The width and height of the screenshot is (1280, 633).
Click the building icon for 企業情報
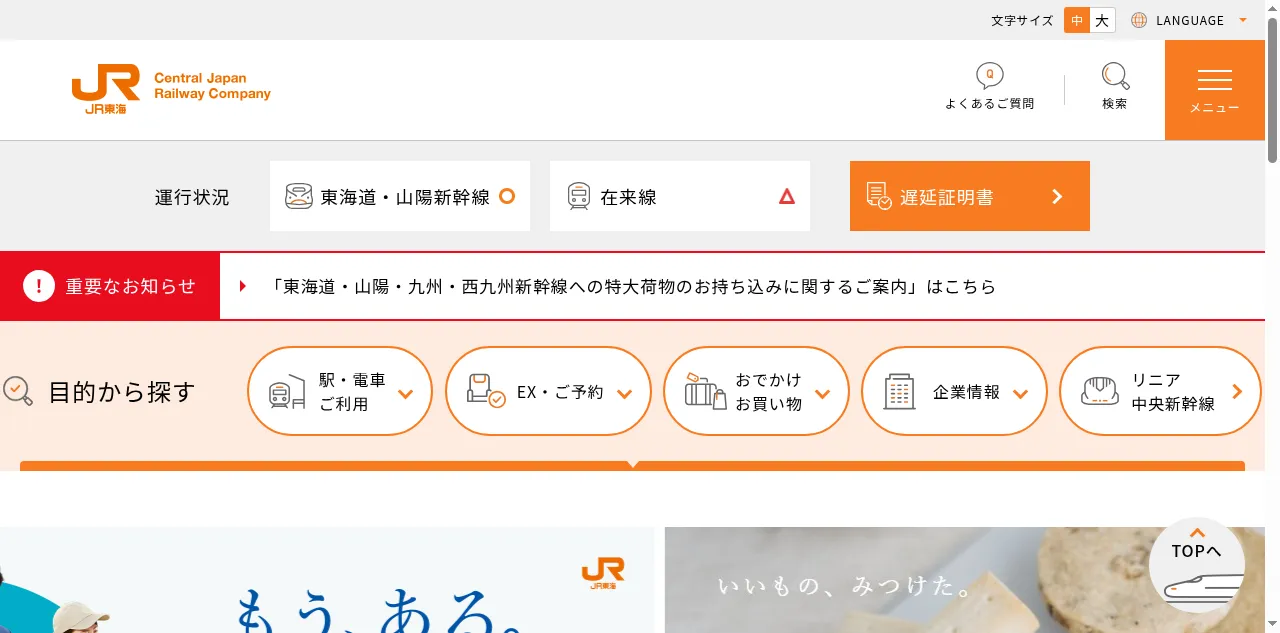(900, 391)
